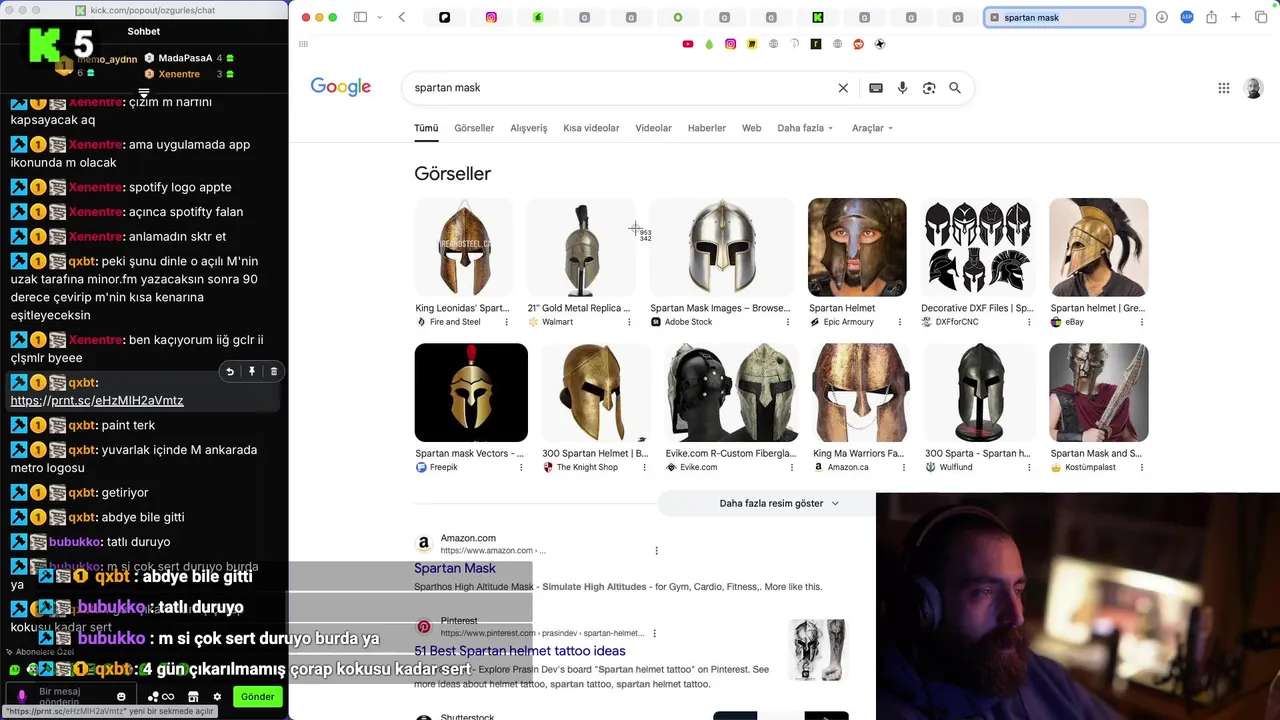Open the Google account avatar

pos(1253,88)
